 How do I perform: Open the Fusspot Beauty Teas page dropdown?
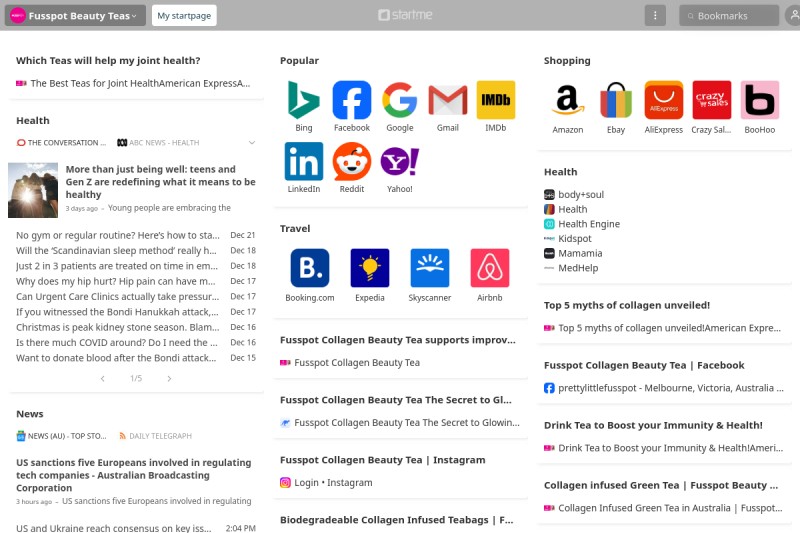(x=75, y=15)
